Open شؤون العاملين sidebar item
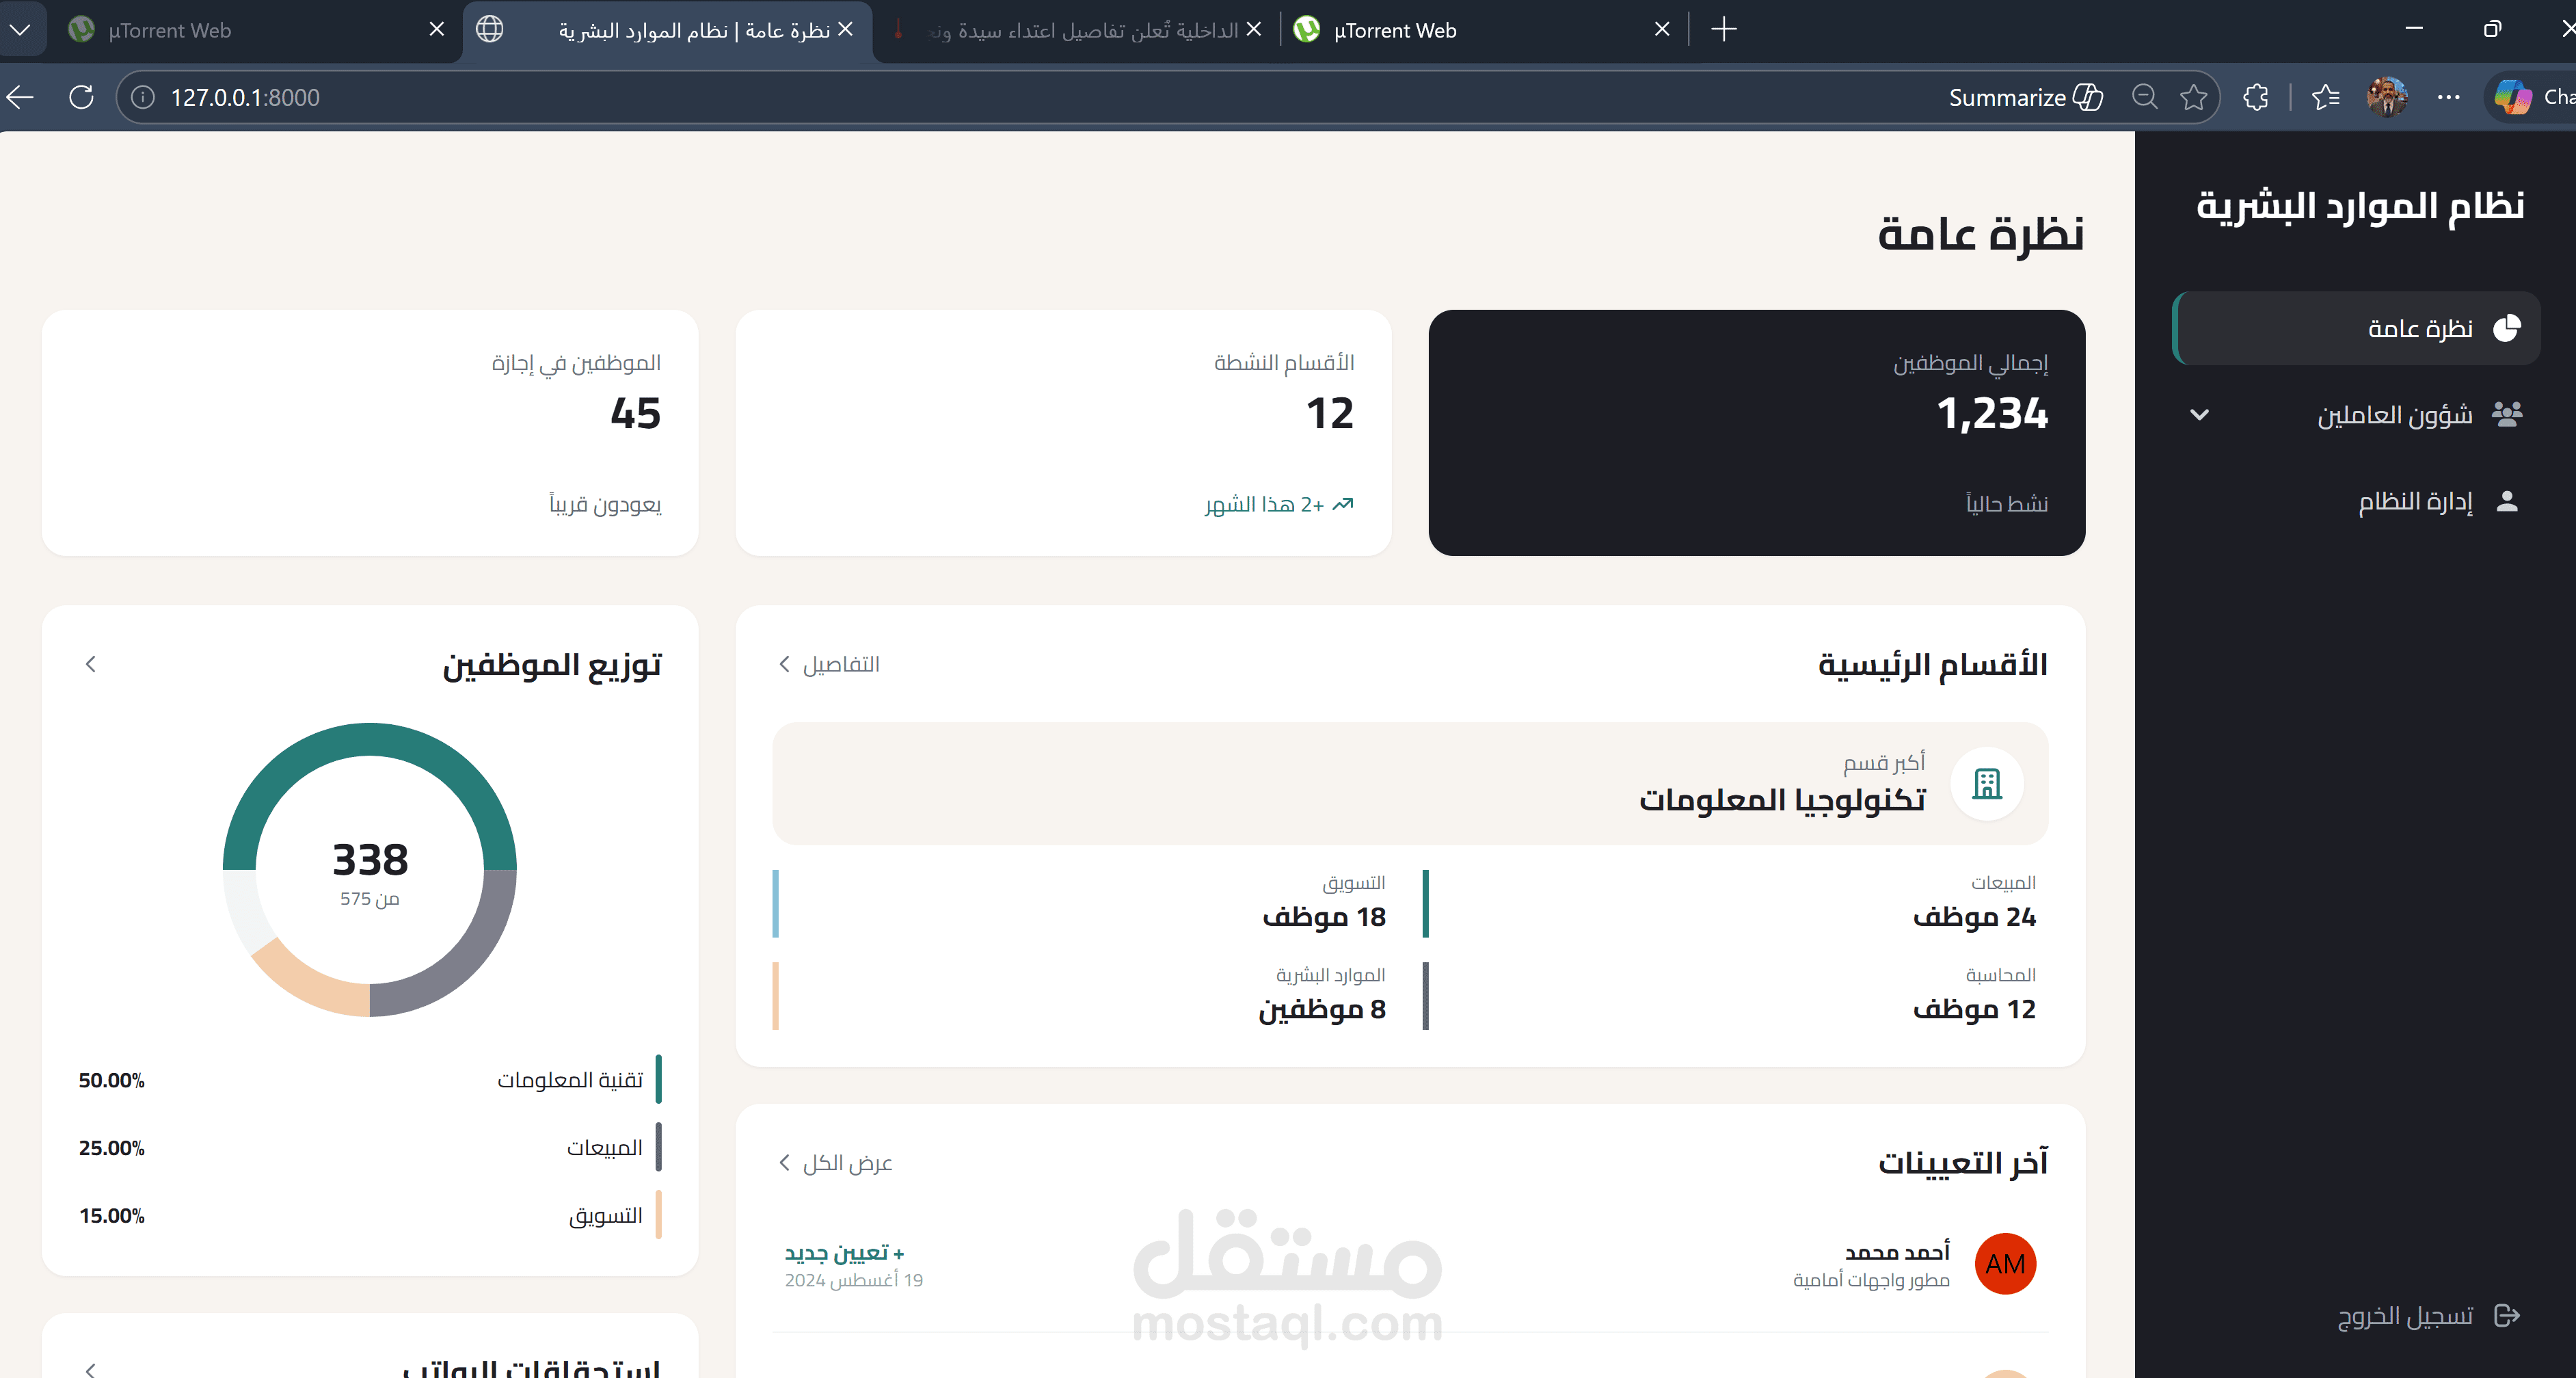This screenshot has height=1378, width=2576. [x=2356, y=414]
